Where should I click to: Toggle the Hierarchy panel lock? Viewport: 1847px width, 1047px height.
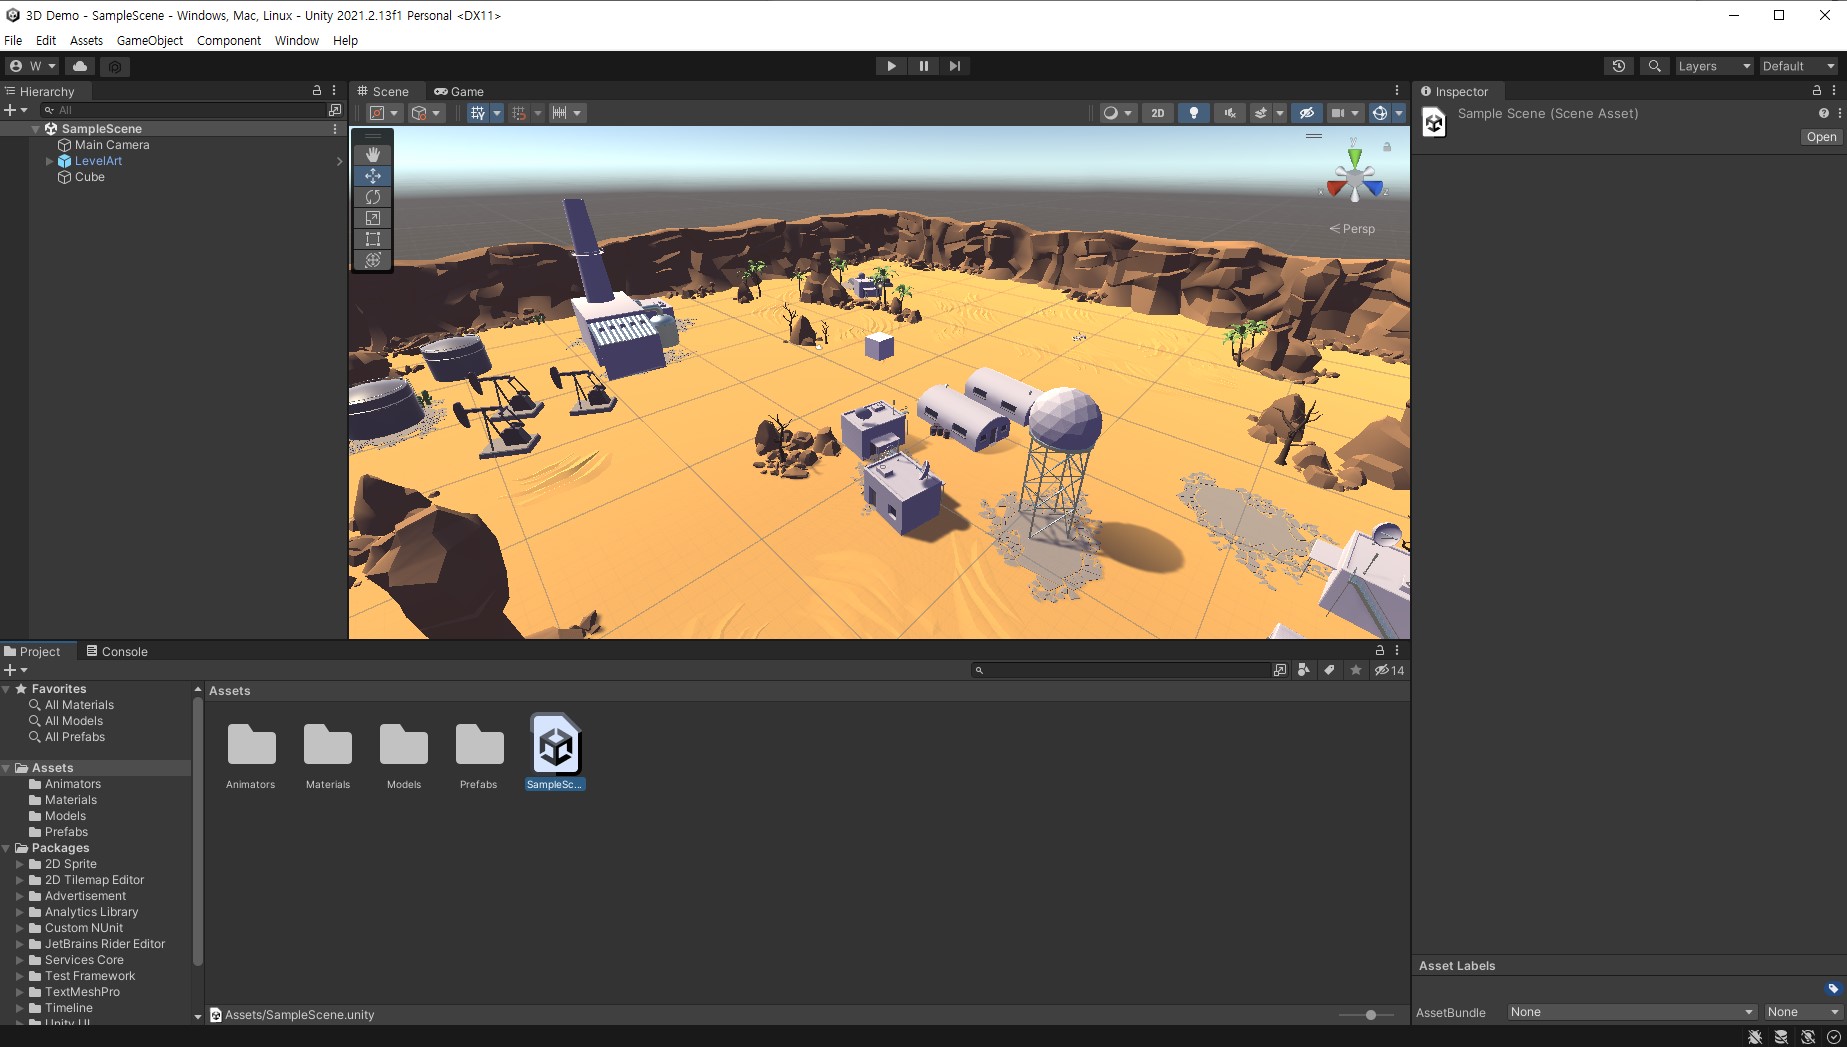(x=317, y=90)
